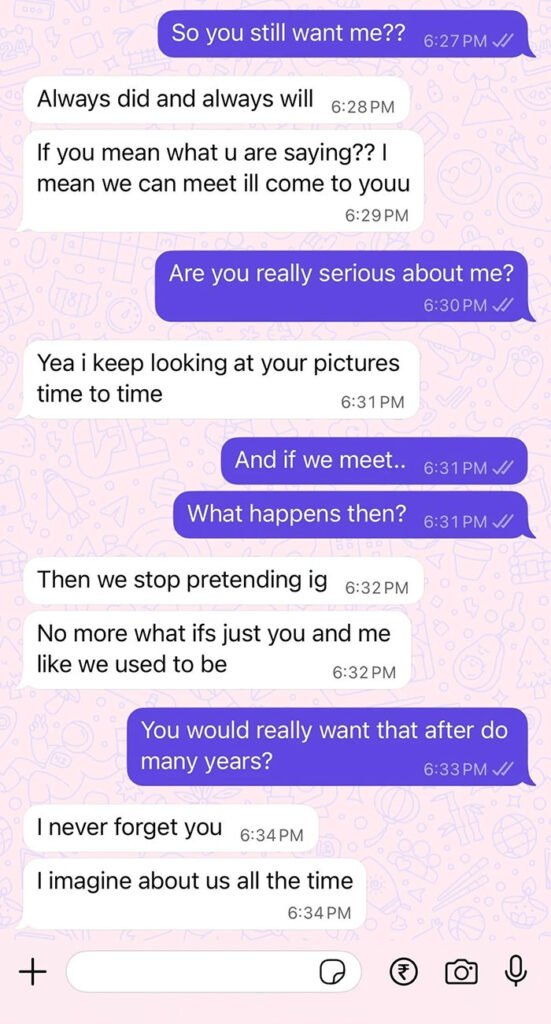Tap the "Always did and always will" message
The image size is (551, 1024).
[x=215, y=101]
